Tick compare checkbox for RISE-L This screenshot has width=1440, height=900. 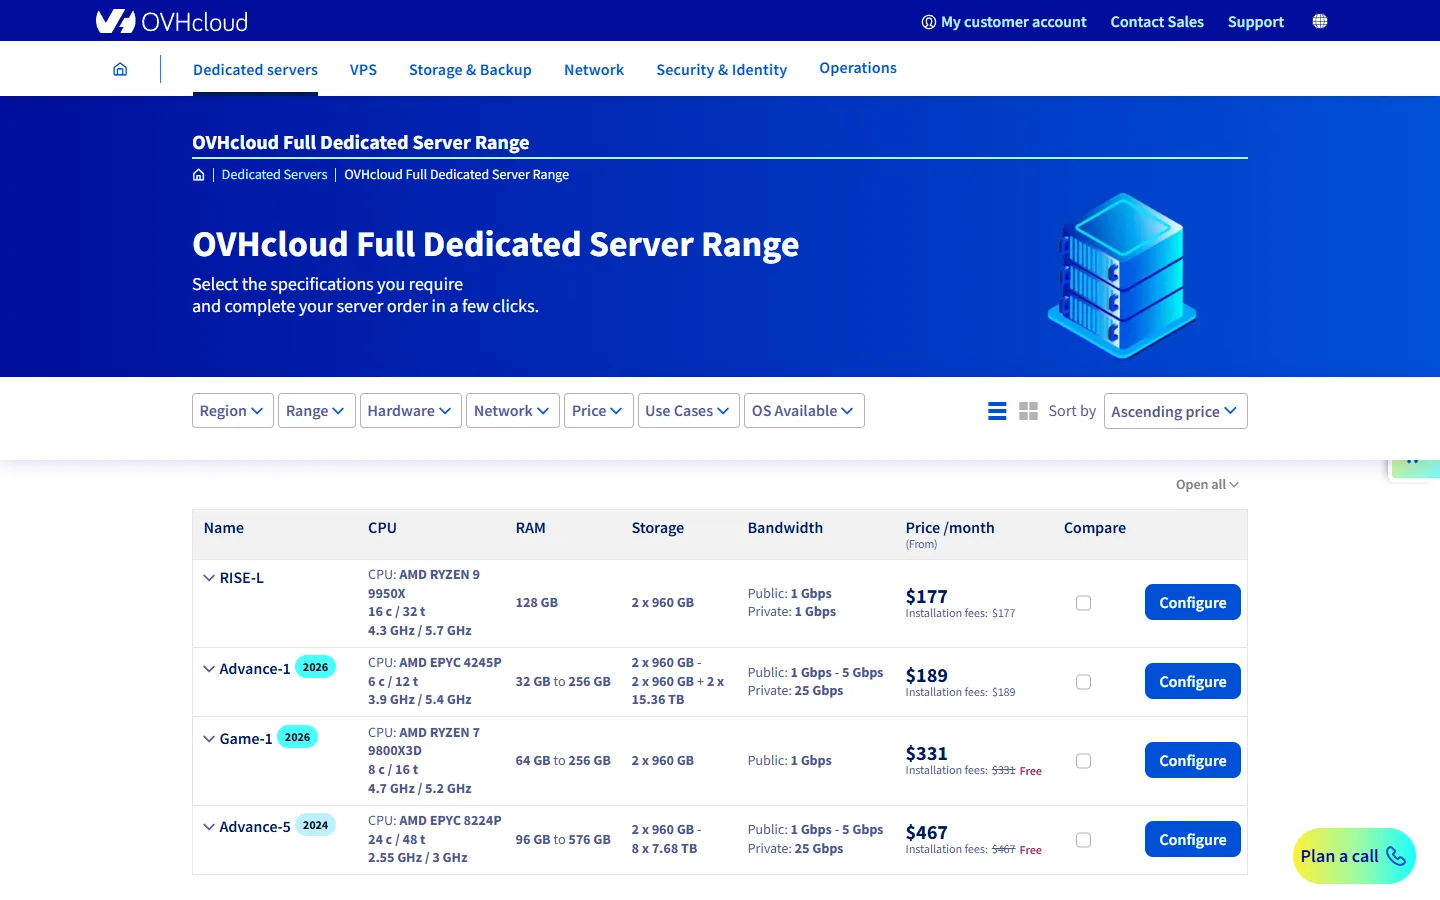point(1083,603)
